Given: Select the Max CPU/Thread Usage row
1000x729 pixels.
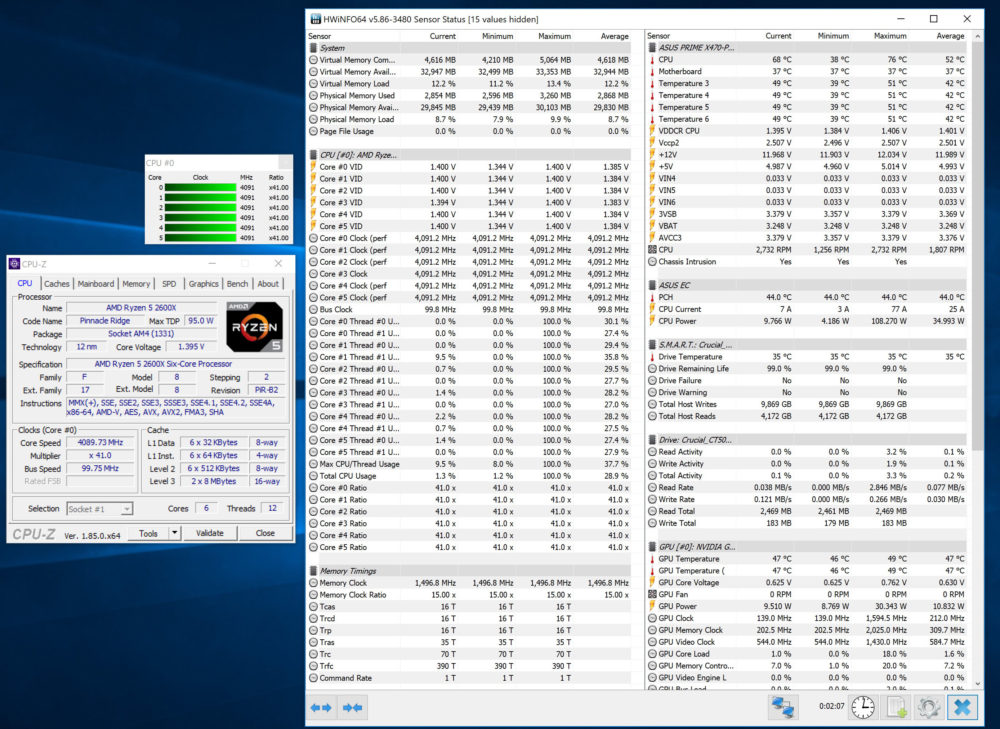Looking at the screenshot, I should [469, 464].
